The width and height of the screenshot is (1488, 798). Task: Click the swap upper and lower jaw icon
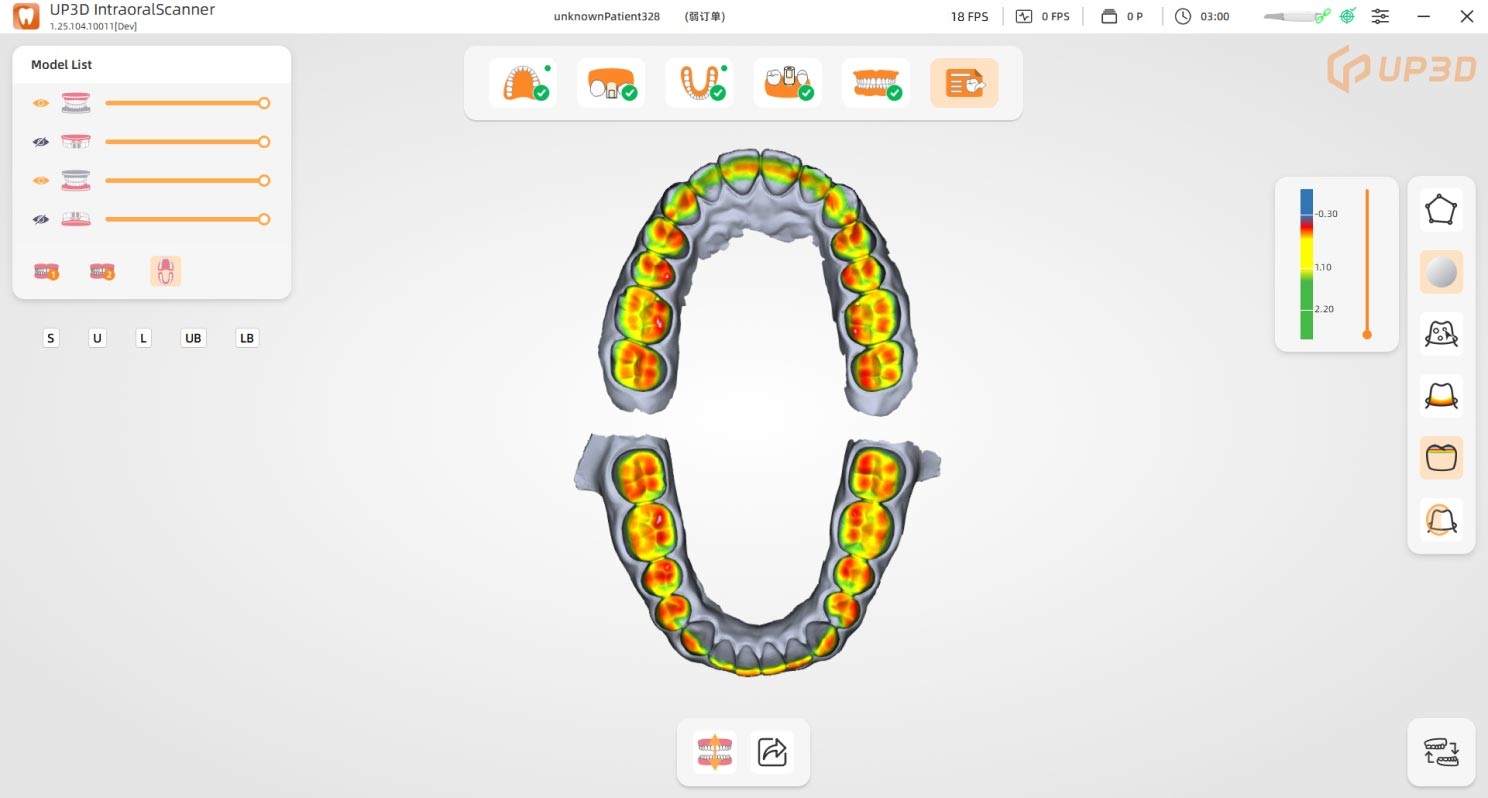click(x=1441, y=752)
